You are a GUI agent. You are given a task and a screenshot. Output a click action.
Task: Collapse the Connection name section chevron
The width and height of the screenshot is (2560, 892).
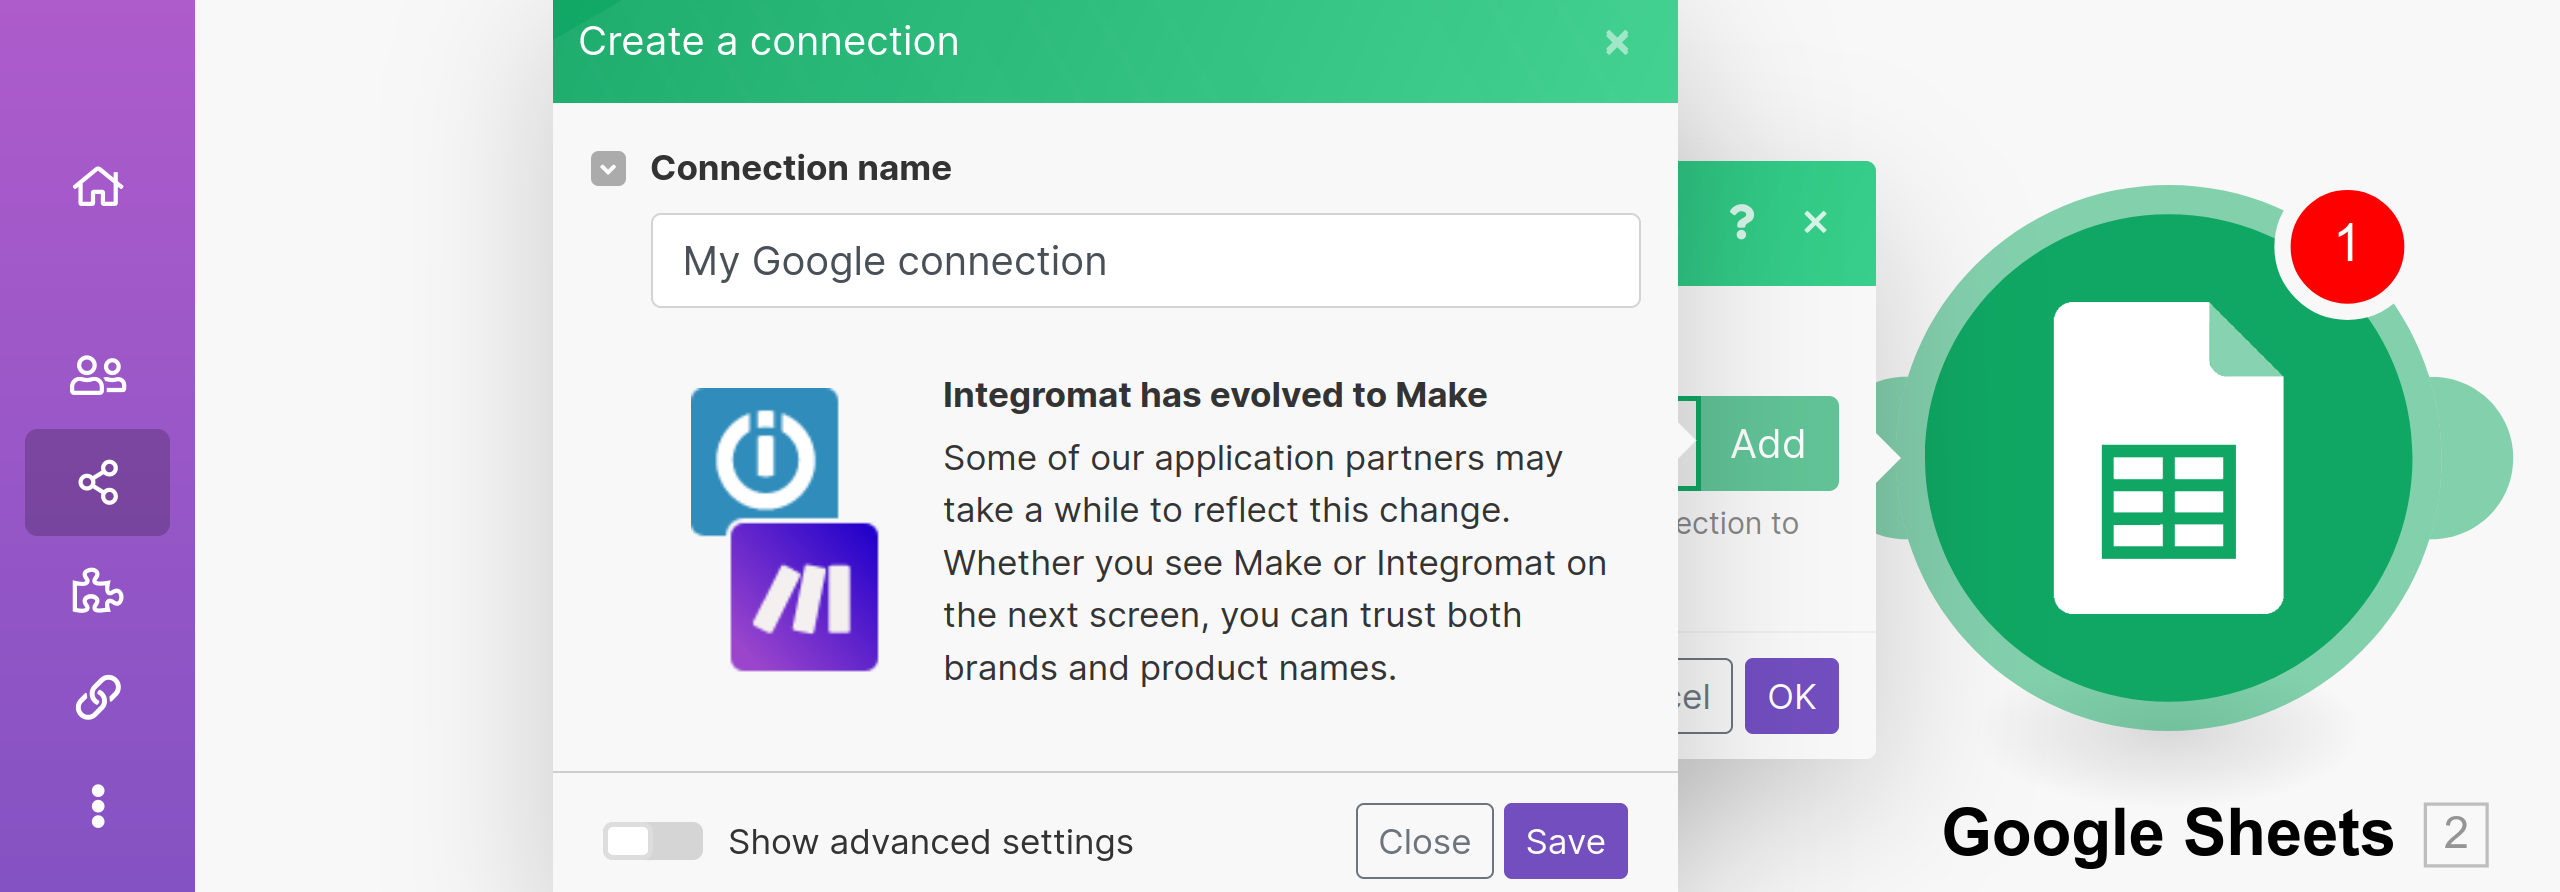click(x=608, y=169)
